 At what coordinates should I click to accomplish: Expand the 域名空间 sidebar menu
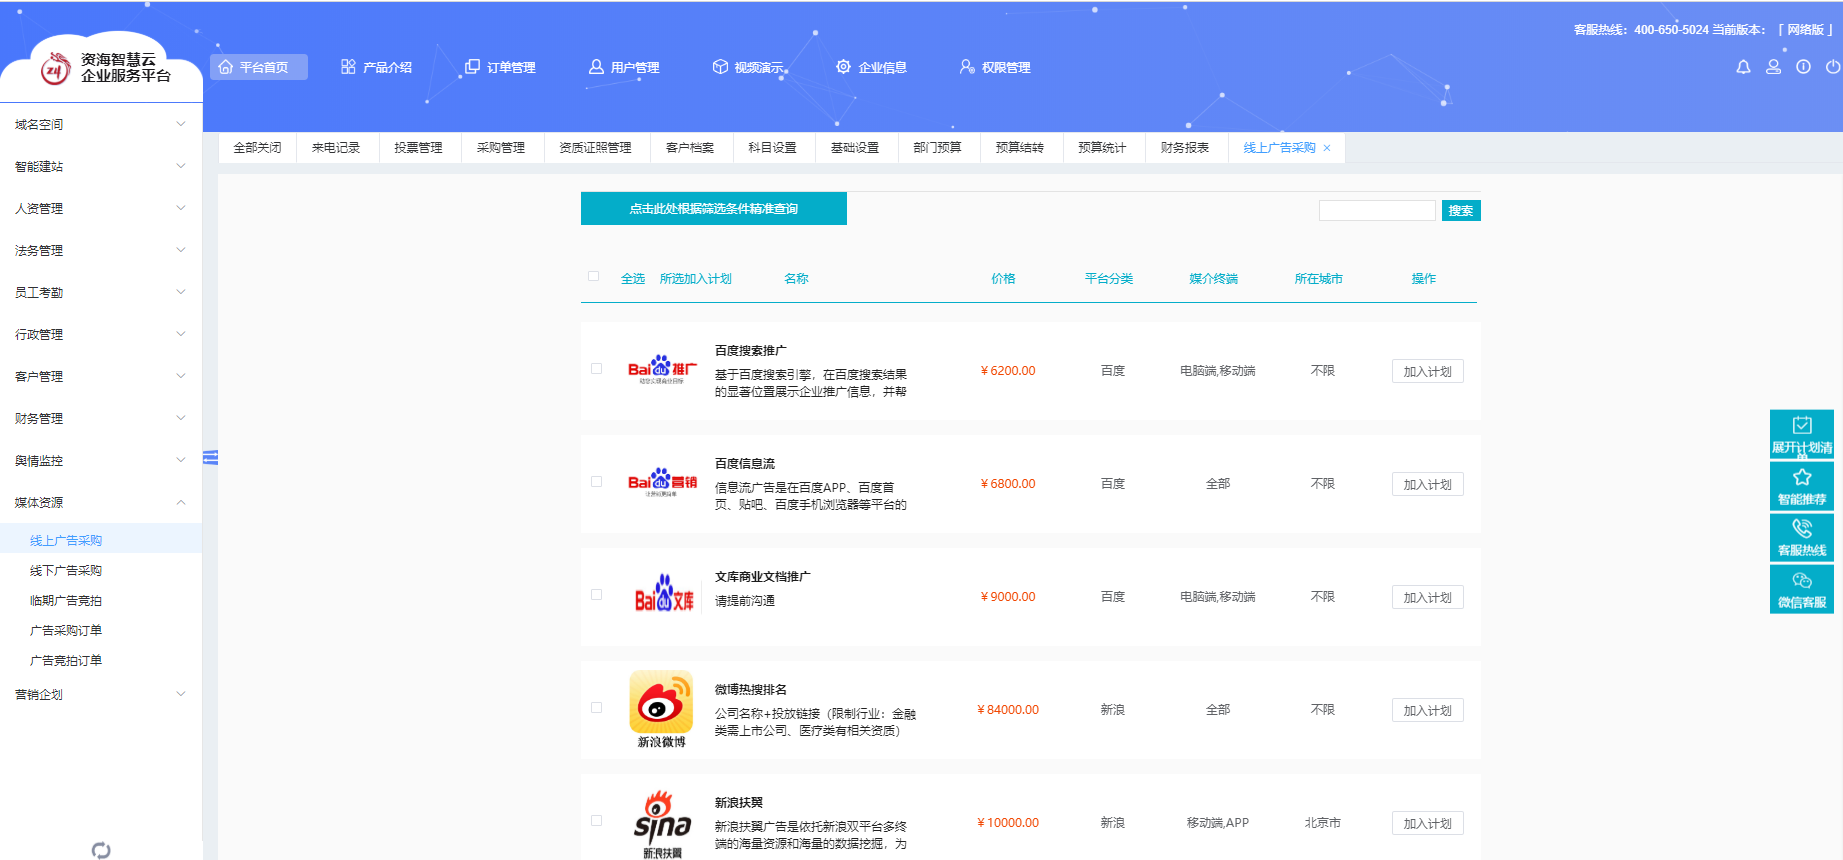click(100, 124)
